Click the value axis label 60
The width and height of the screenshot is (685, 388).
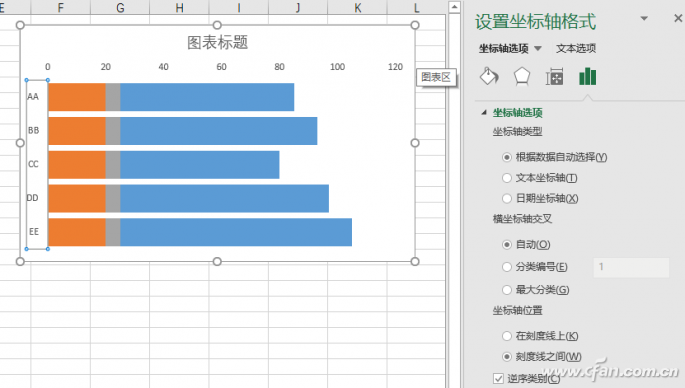click(x=221, y=67)
